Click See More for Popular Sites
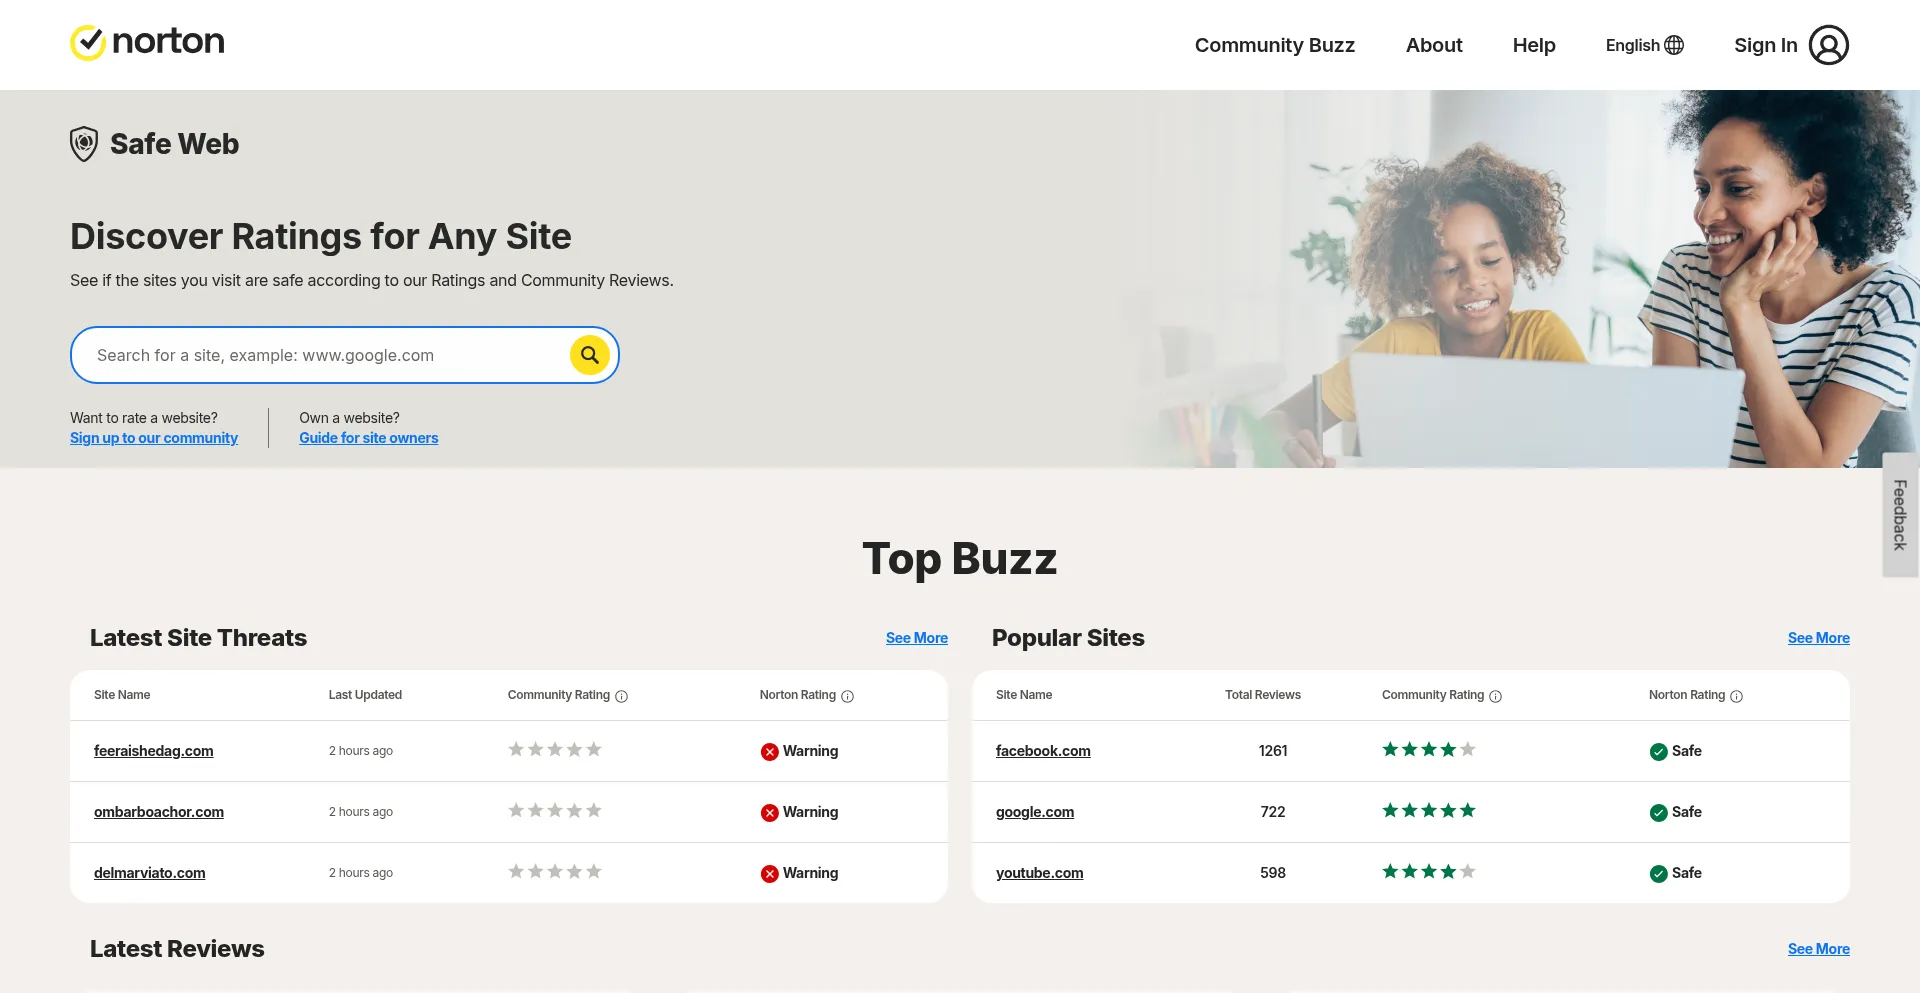 [1818, 638]
